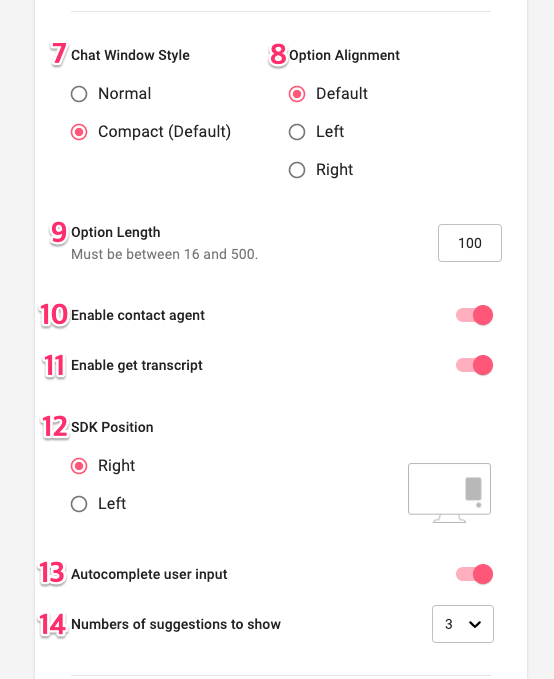Click the Autocomplete user input label
554x679 pixels.
tap(149, 574)
